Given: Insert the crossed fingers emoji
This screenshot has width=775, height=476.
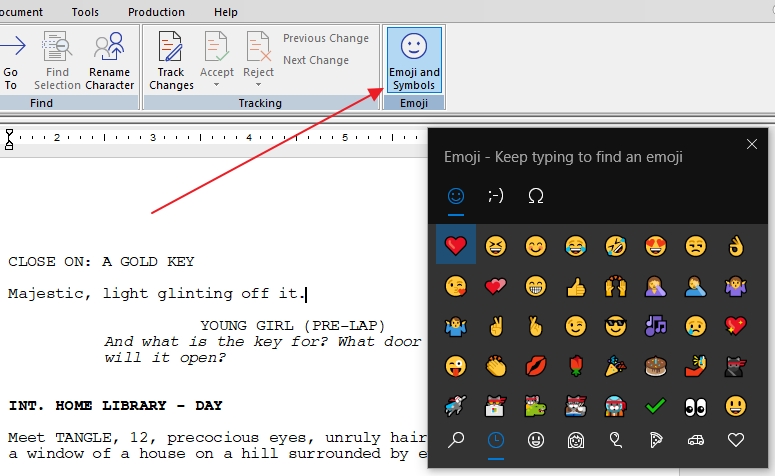Looking at the screenshot, I should 536,326.
